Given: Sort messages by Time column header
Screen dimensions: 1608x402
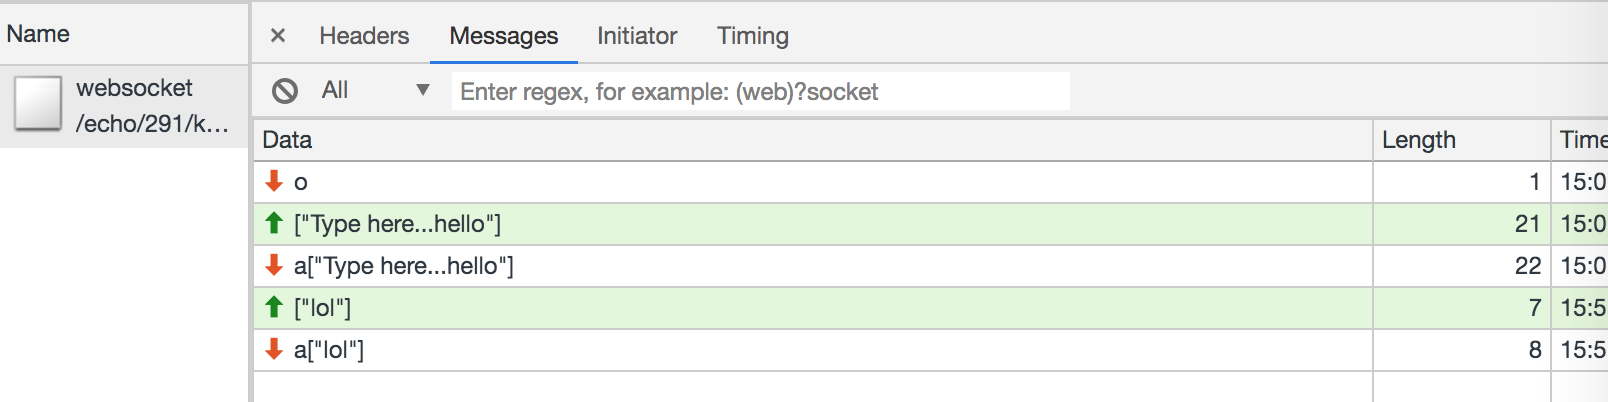Looking at the screenshot, I should click(1581, 140).
